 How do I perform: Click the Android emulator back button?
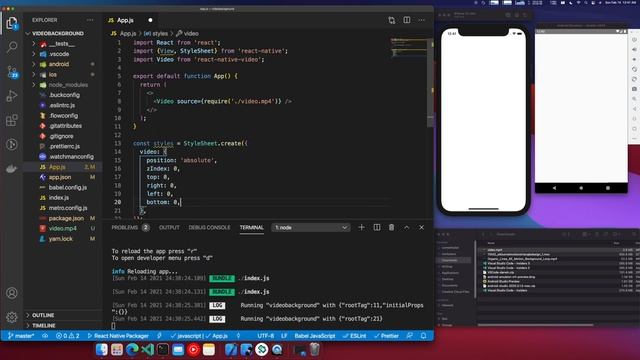554,188
